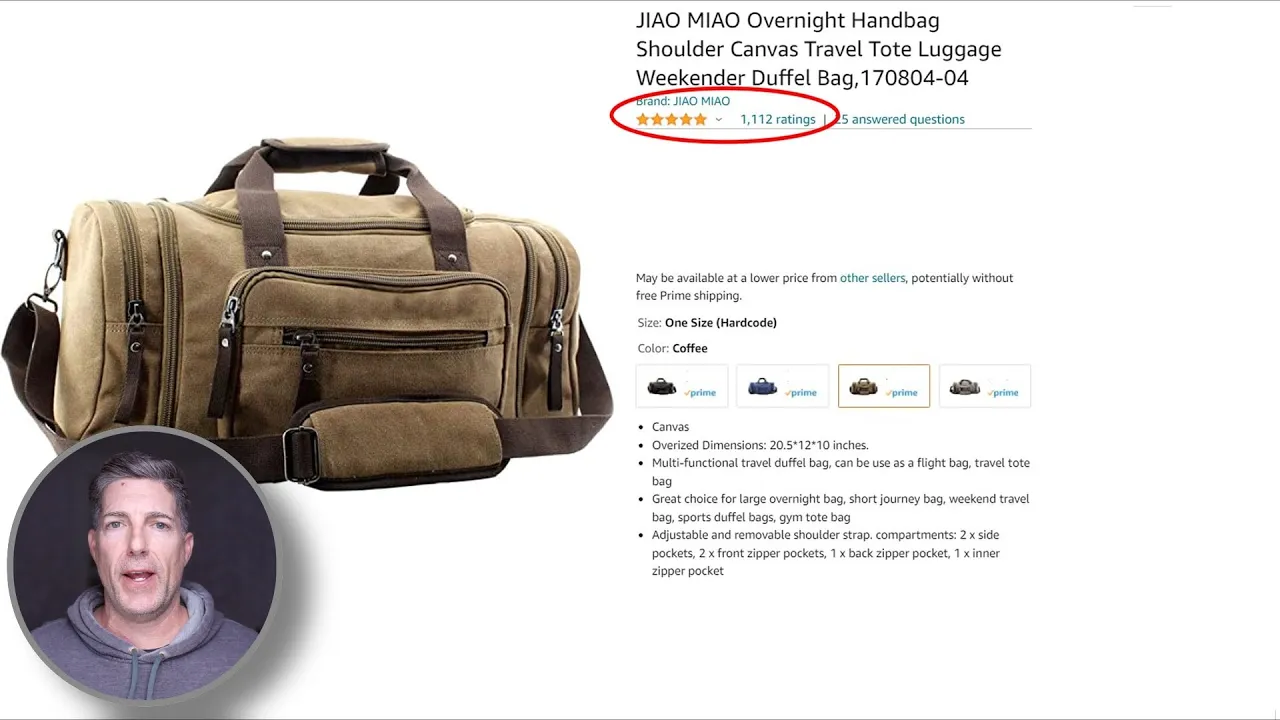
Task: Click the Prime badge on coffee bag swatch
Action: pyautogui.click(x=902, y=393)
